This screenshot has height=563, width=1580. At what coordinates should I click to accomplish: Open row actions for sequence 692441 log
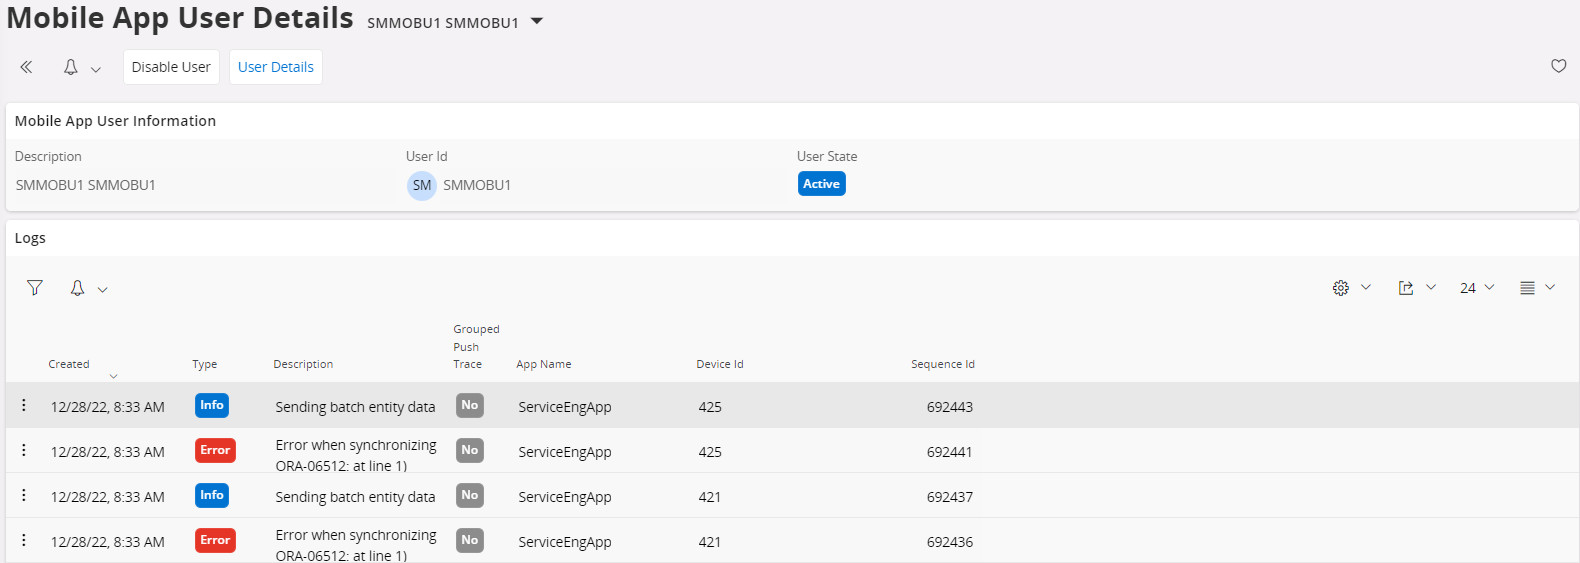coord(24,450)
